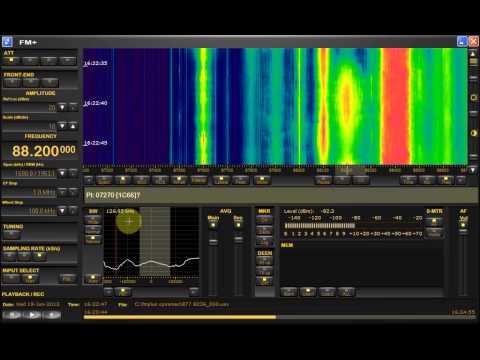Open the RF Step down-arrow selector
Screen dimensions: 480x360
click(62, 192)
